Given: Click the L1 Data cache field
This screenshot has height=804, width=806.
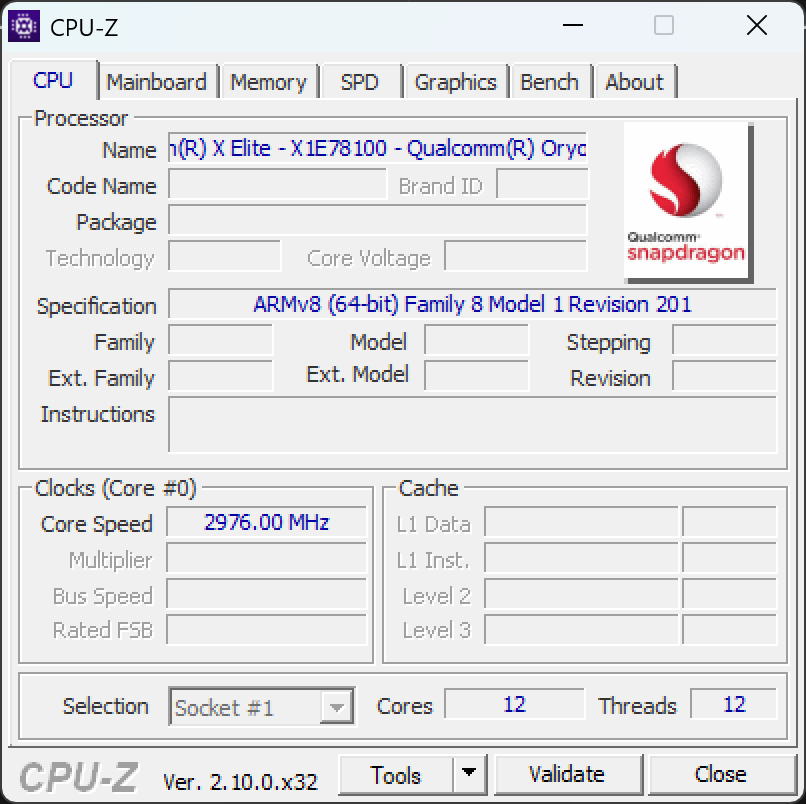Looking at the screenshot, I should tap(581, 522).
